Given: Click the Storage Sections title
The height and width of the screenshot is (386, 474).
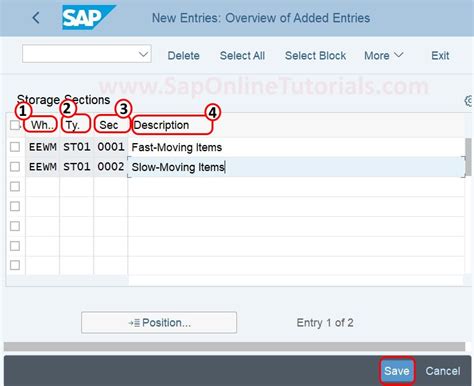Looking at the screenshot, I should point(63,100).
